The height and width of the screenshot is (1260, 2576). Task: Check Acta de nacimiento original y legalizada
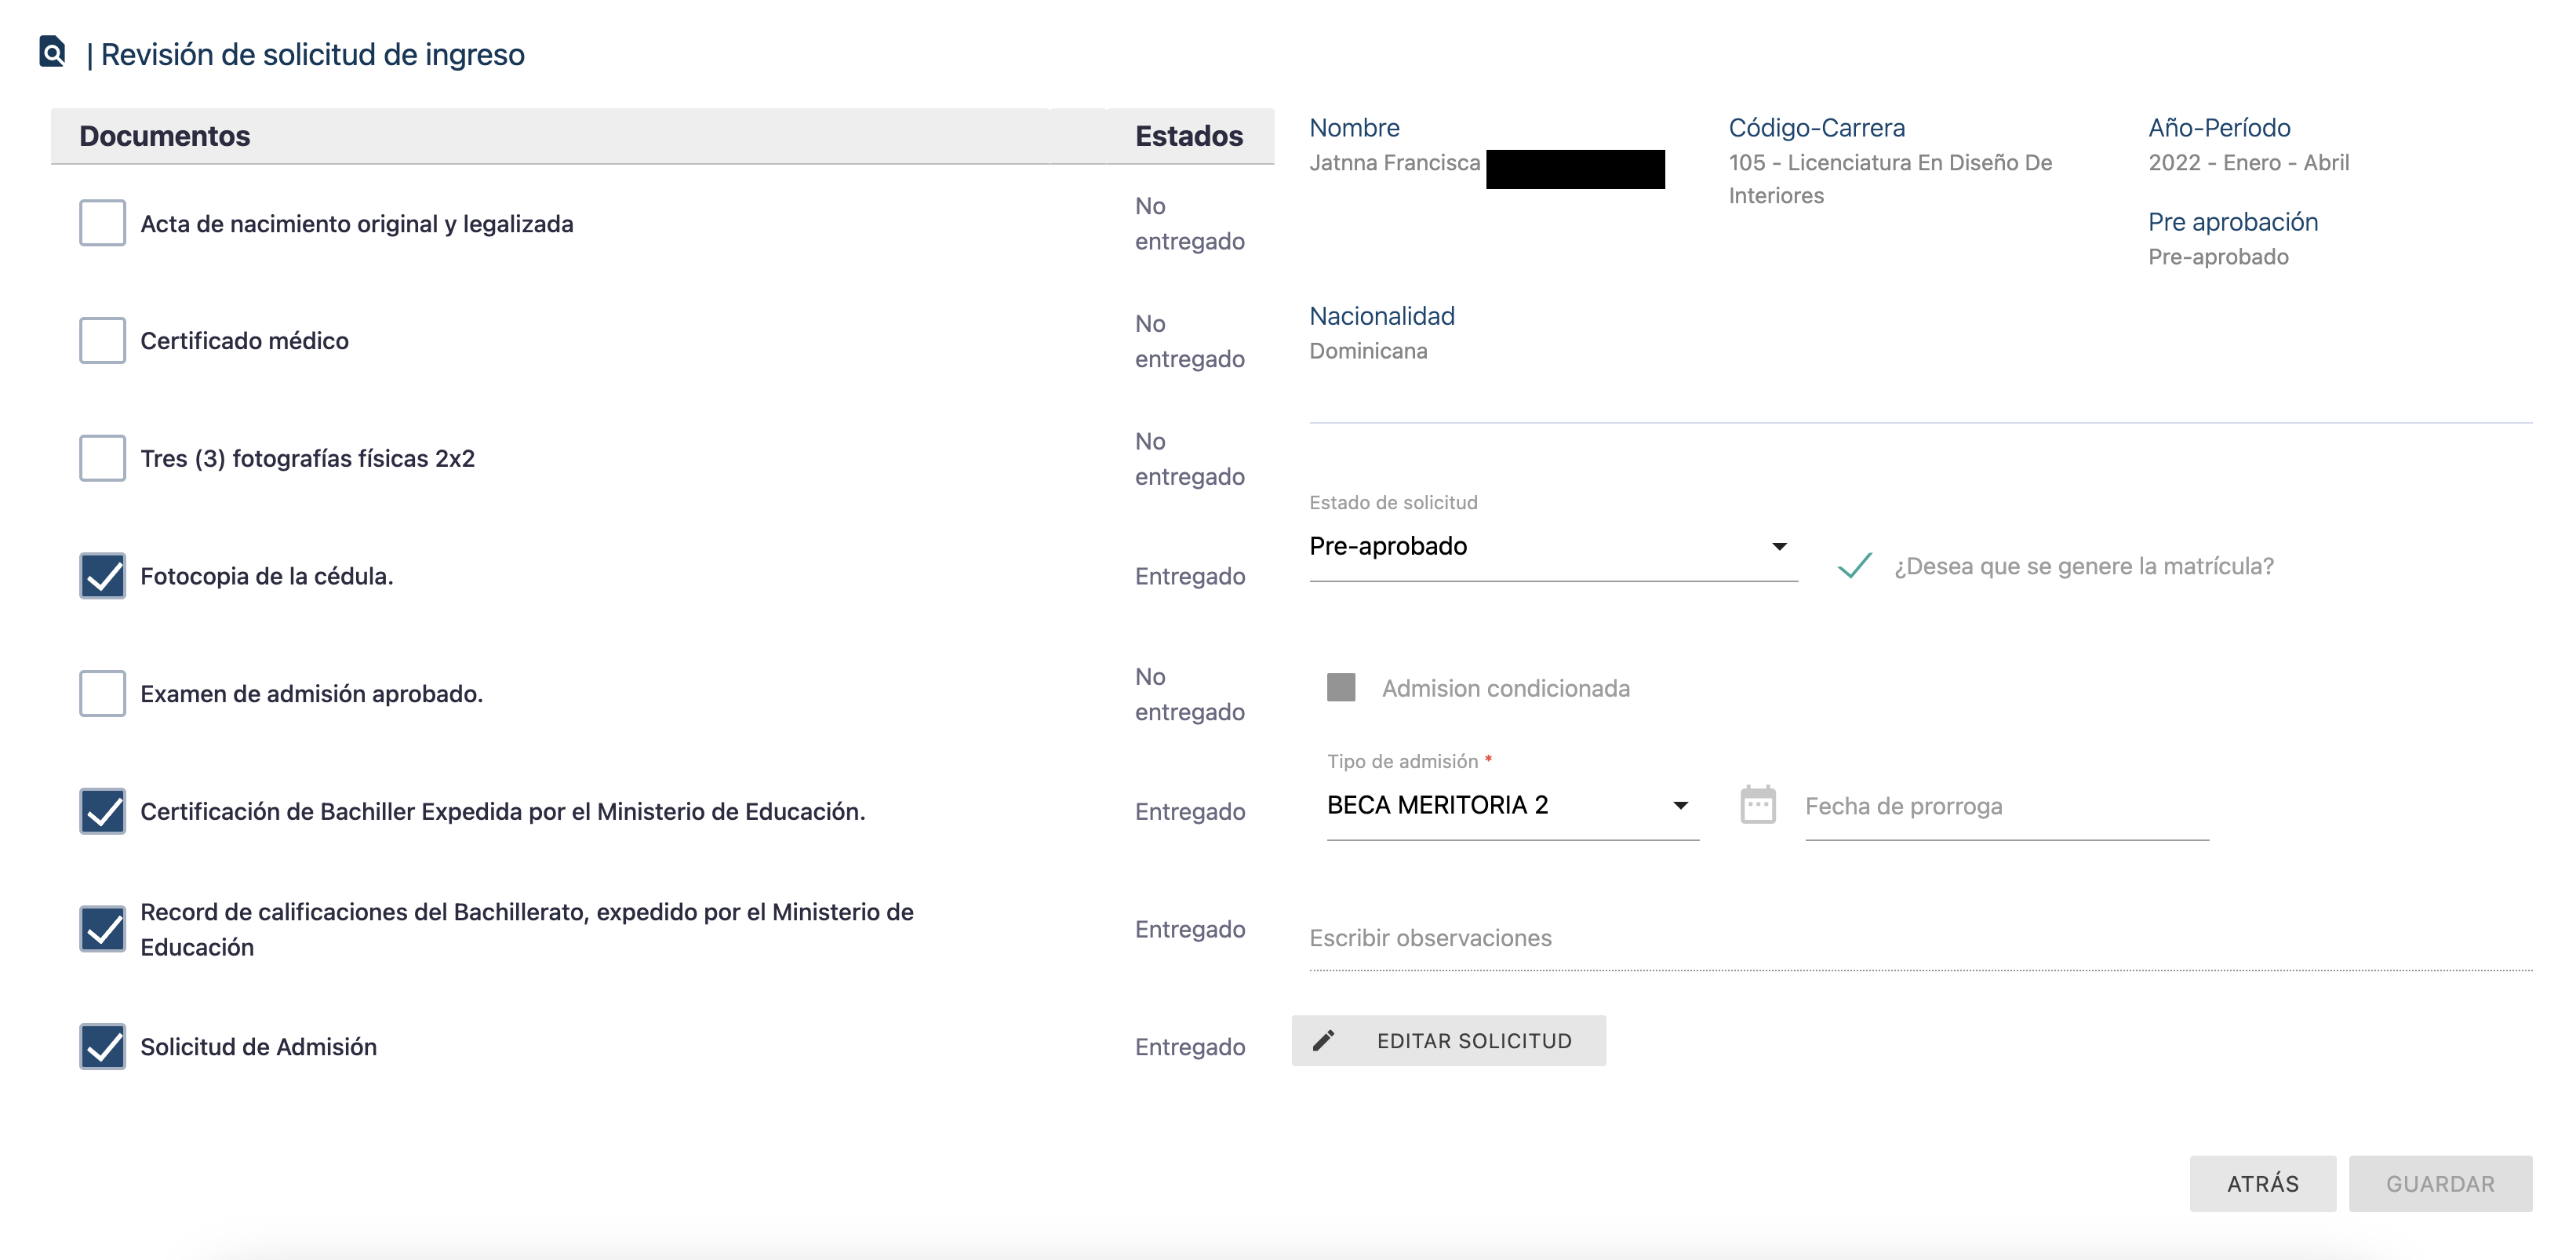point(102,223)
